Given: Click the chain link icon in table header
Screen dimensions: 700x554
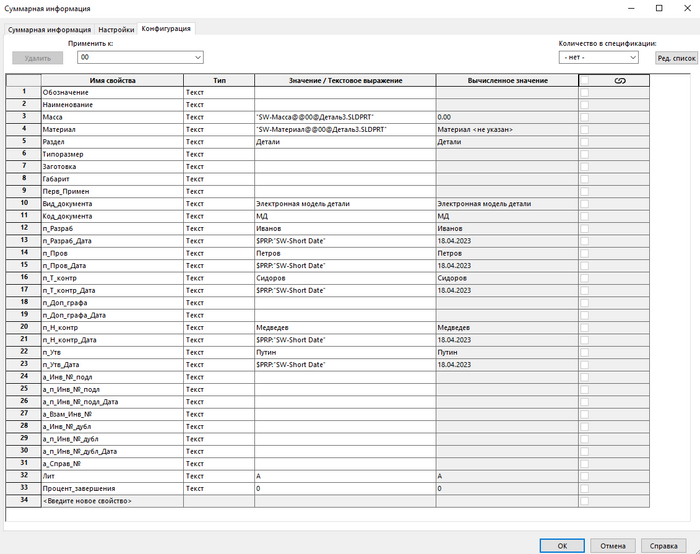Looking at the screenshot, I should 620,79.
